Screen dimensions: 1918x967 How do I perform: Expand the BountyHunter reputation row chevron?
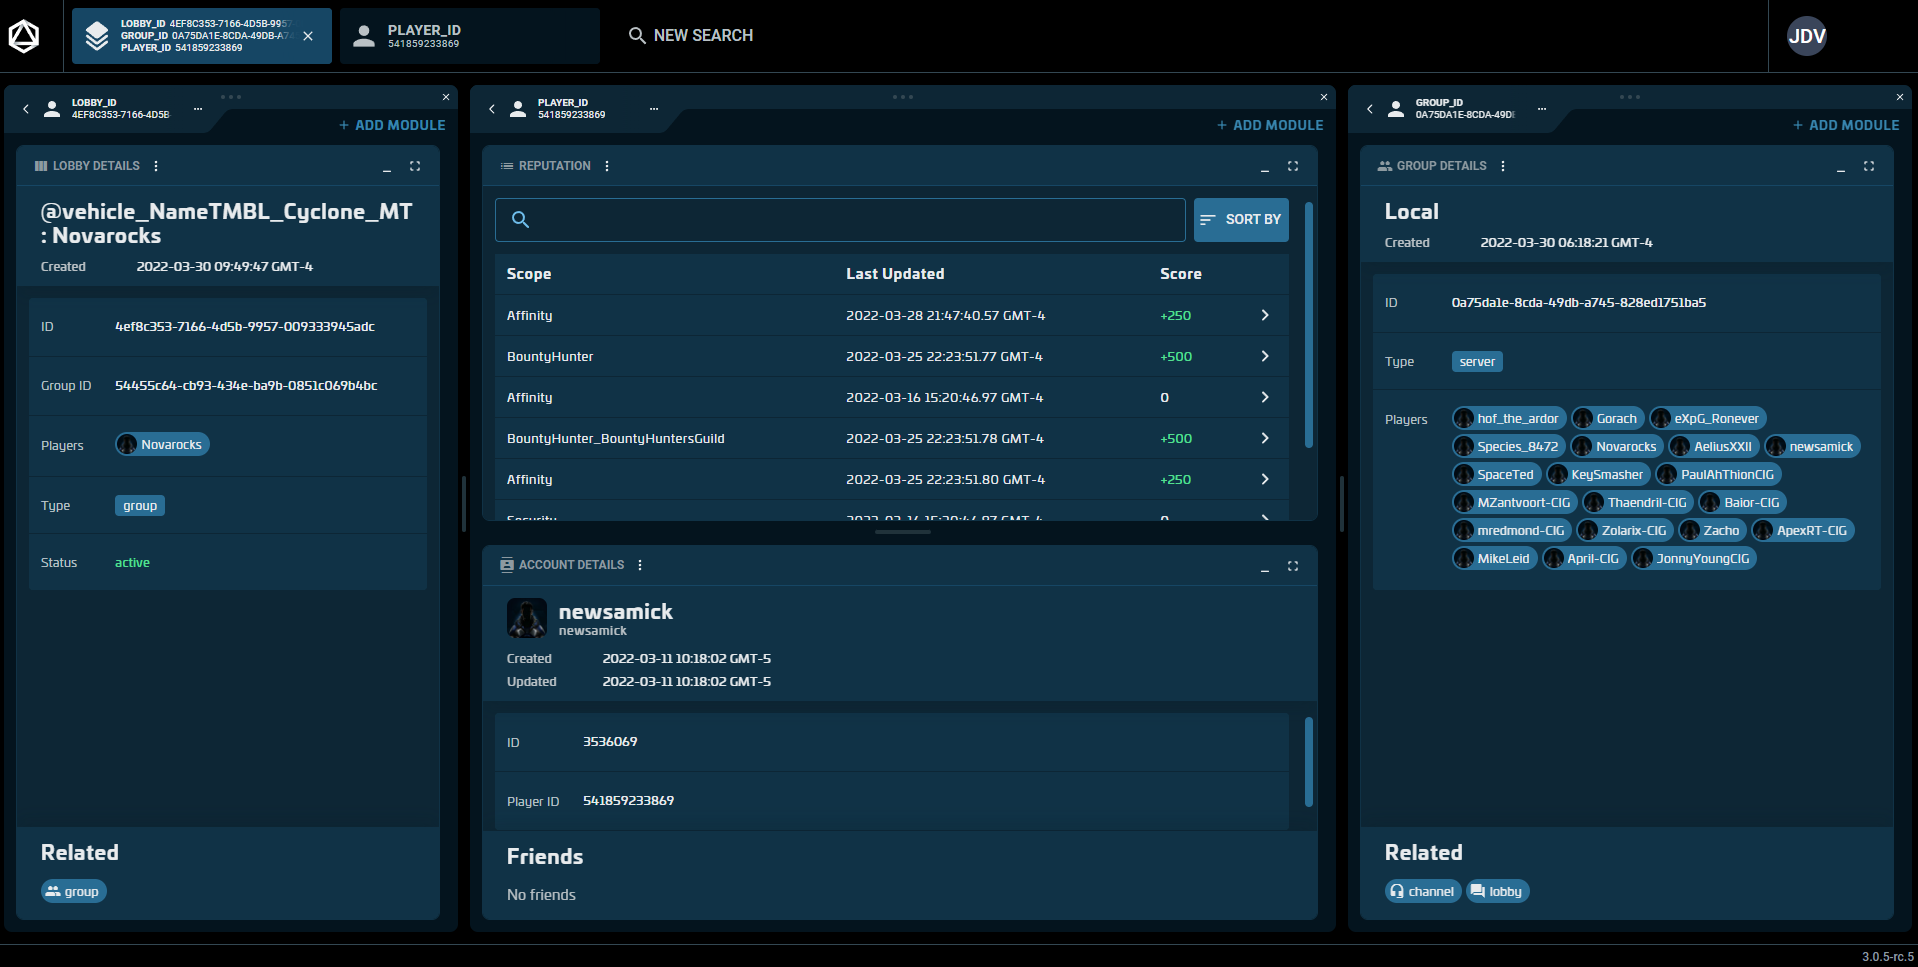tap(1264, 357)
